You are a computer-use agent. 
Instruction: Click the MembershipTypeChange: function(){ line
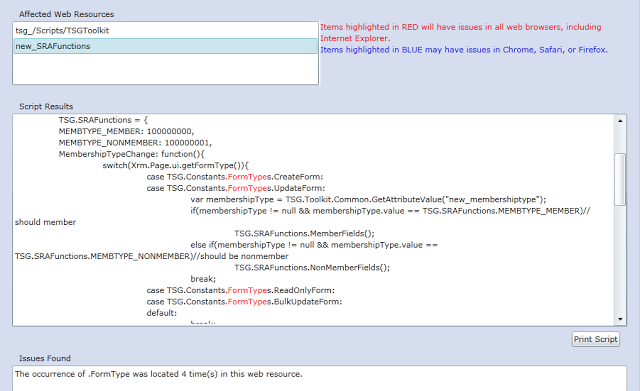(131, 154)
